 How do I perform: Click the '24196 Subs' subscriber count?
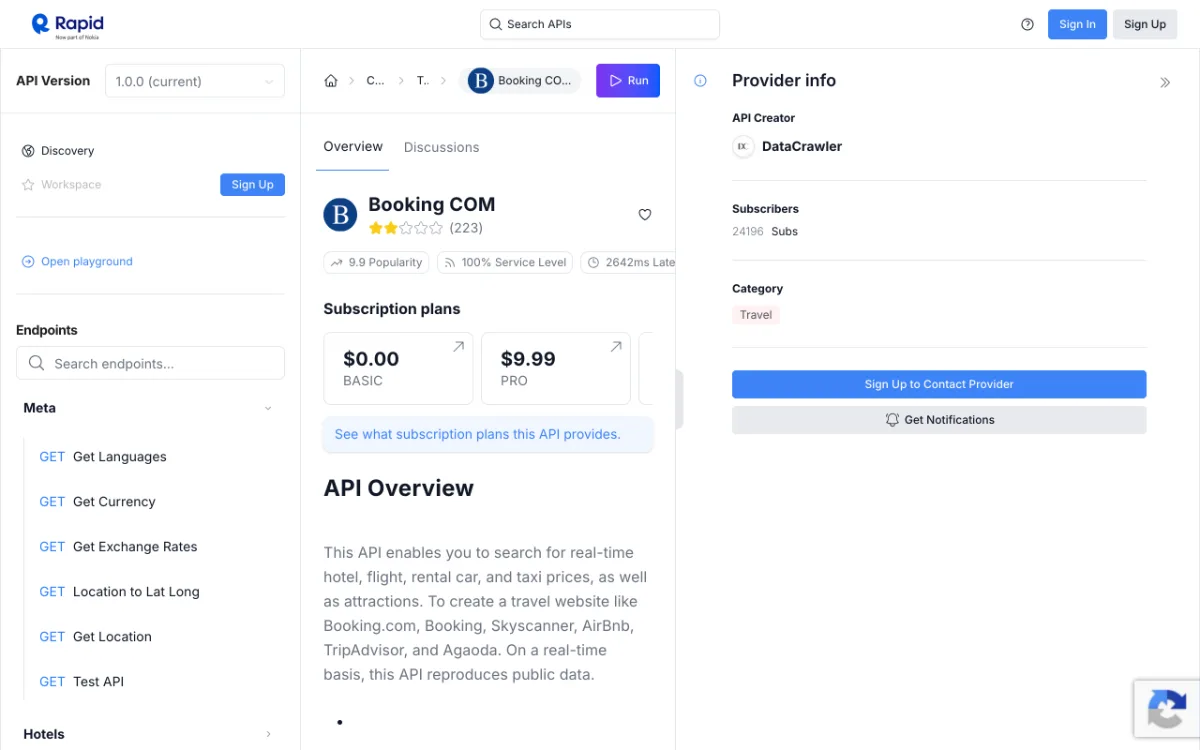[x=765, y=231]
